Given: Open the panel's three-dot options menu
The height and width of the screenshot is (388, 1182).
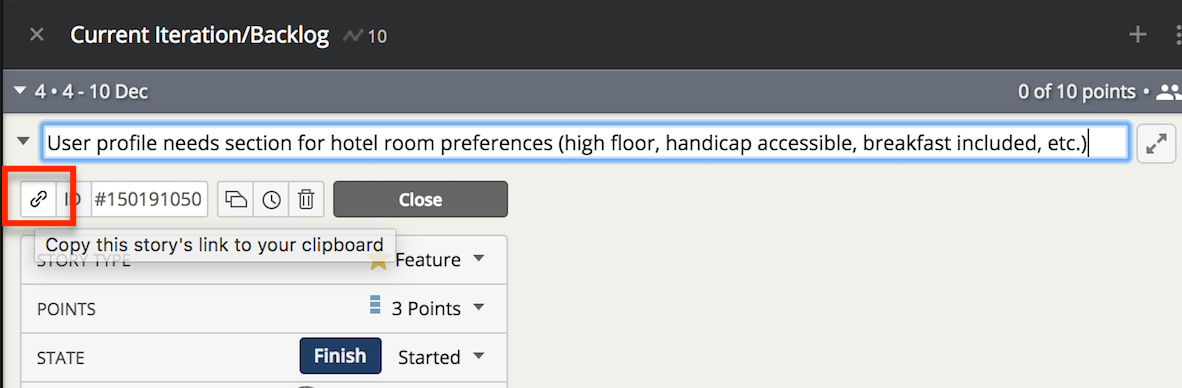Looking at the screenshot, I should (1178, 35).
